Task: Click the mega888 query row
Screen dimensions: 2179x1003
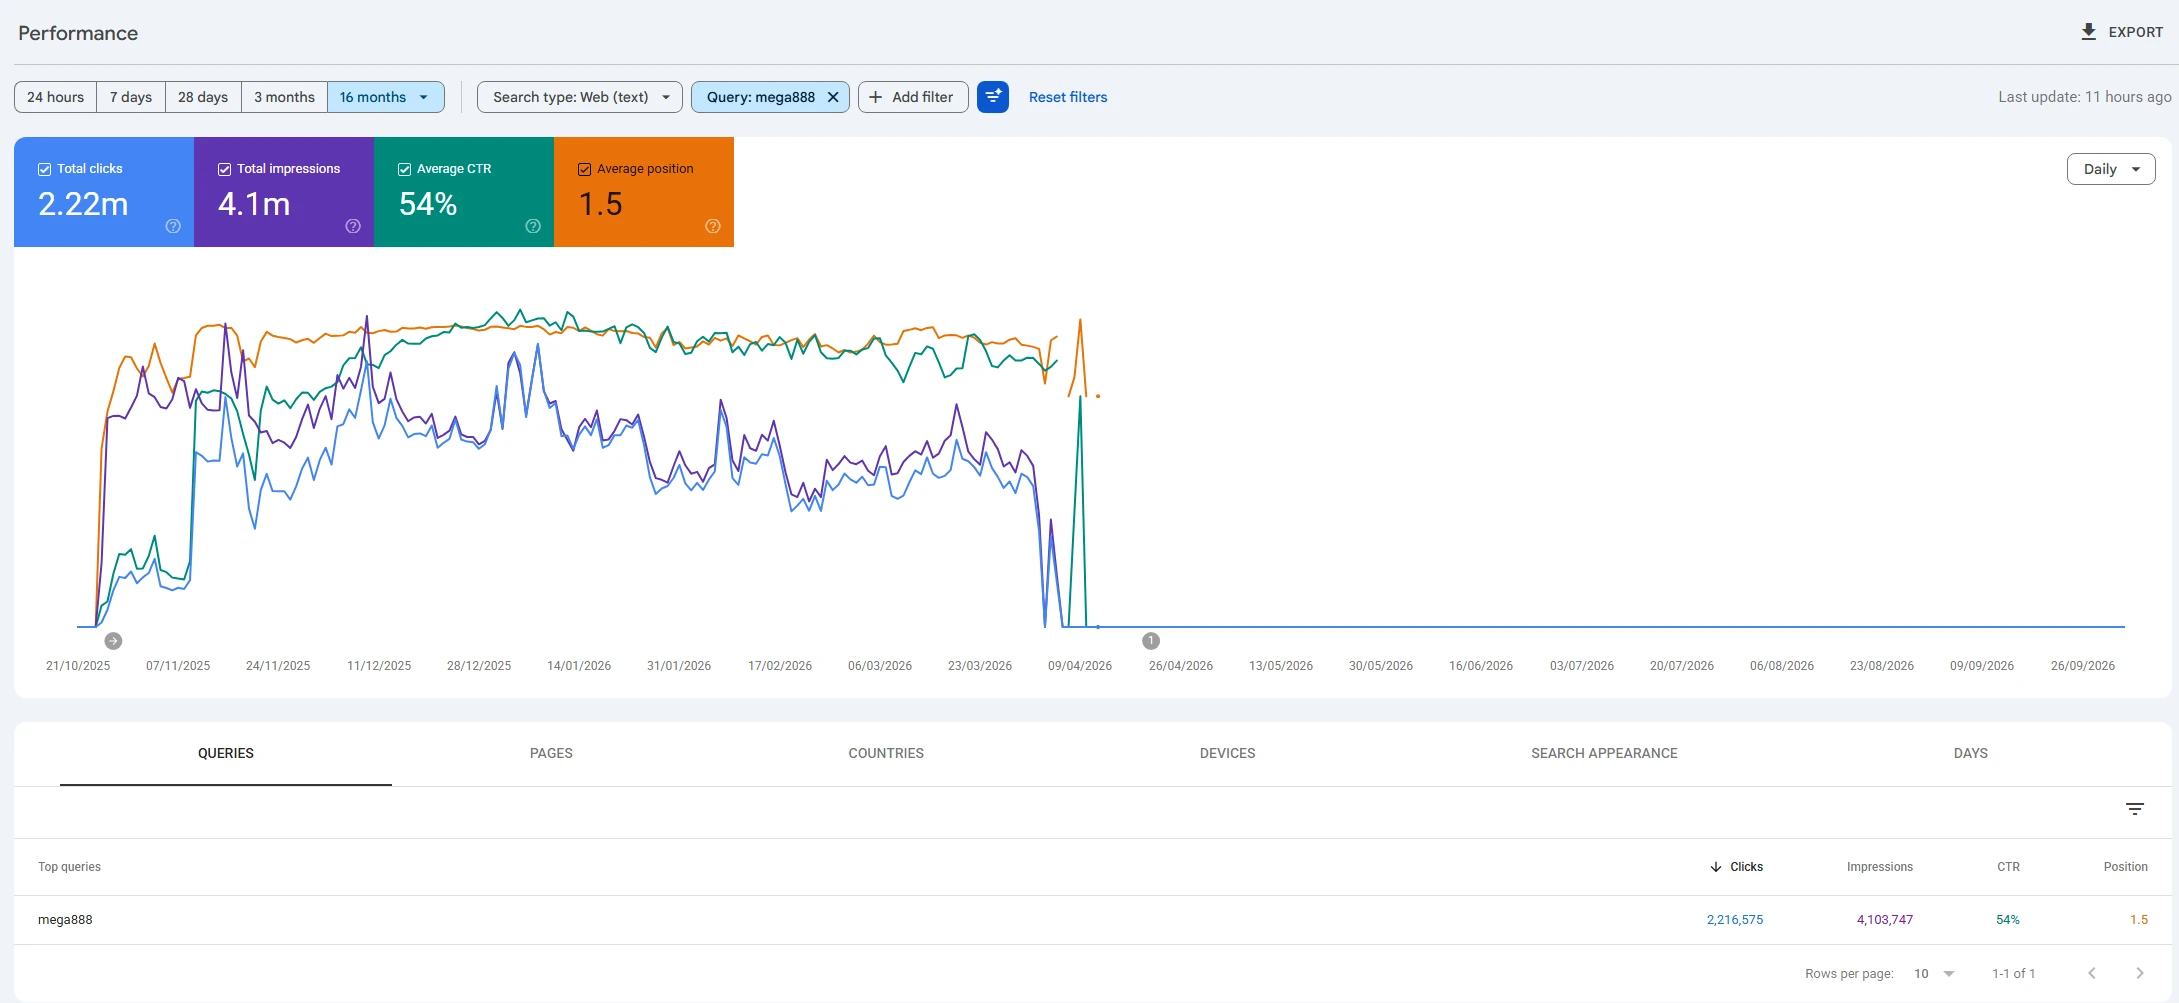Action: 1092,920
